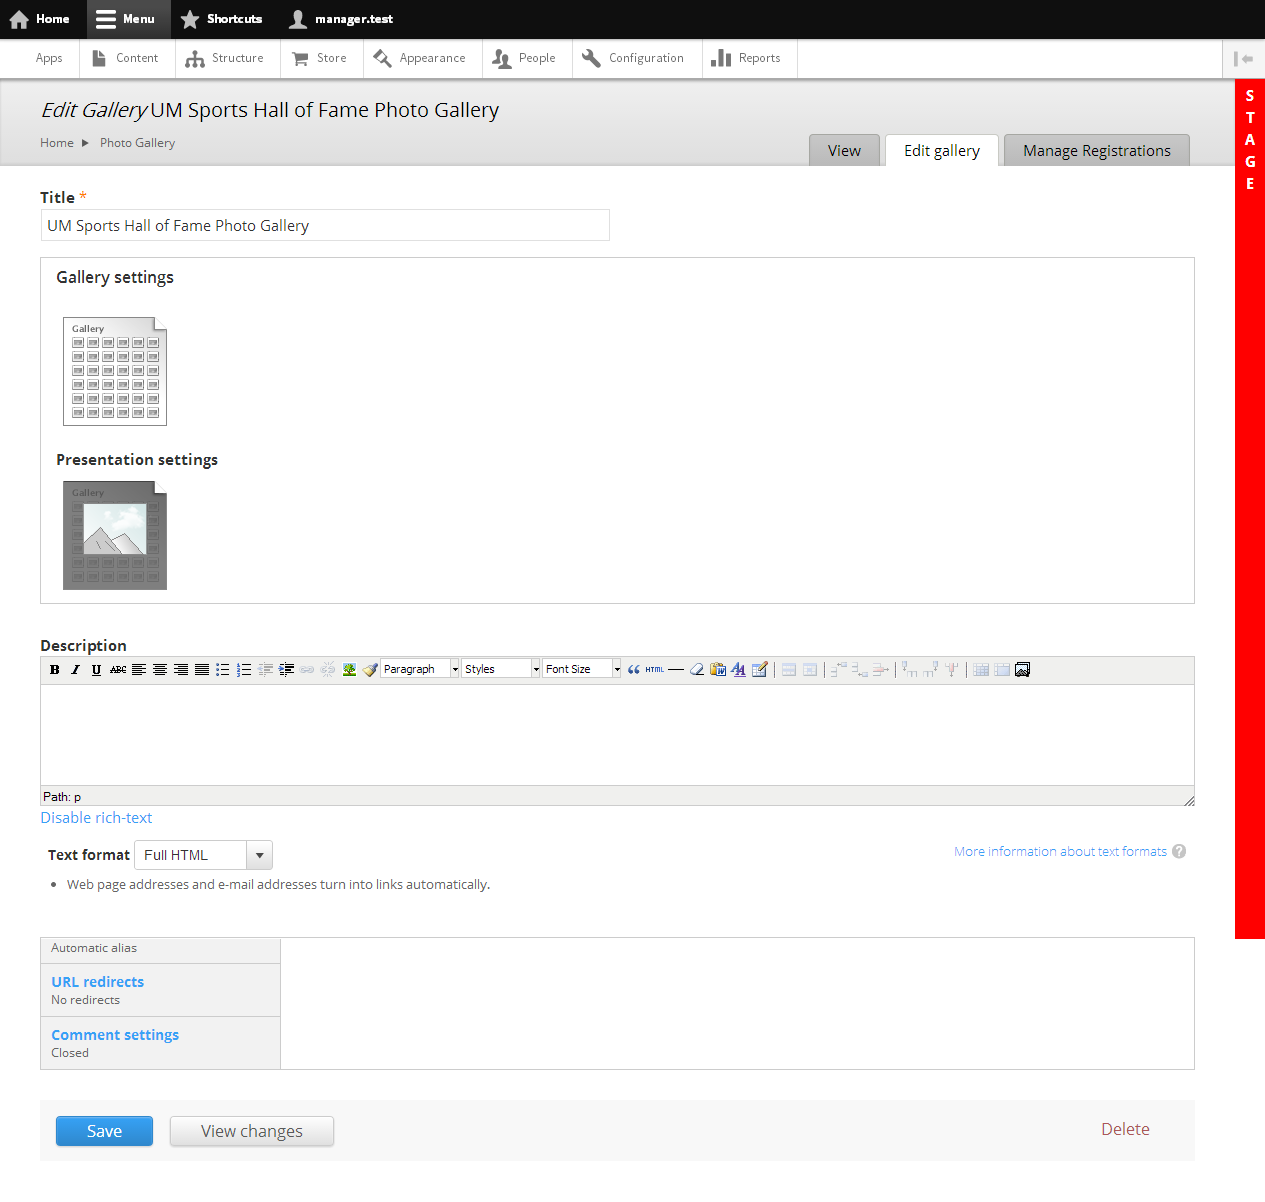1265x1202 pixels.
Task: Open the Comment settings vertical tab
Action: [160, 1043]
